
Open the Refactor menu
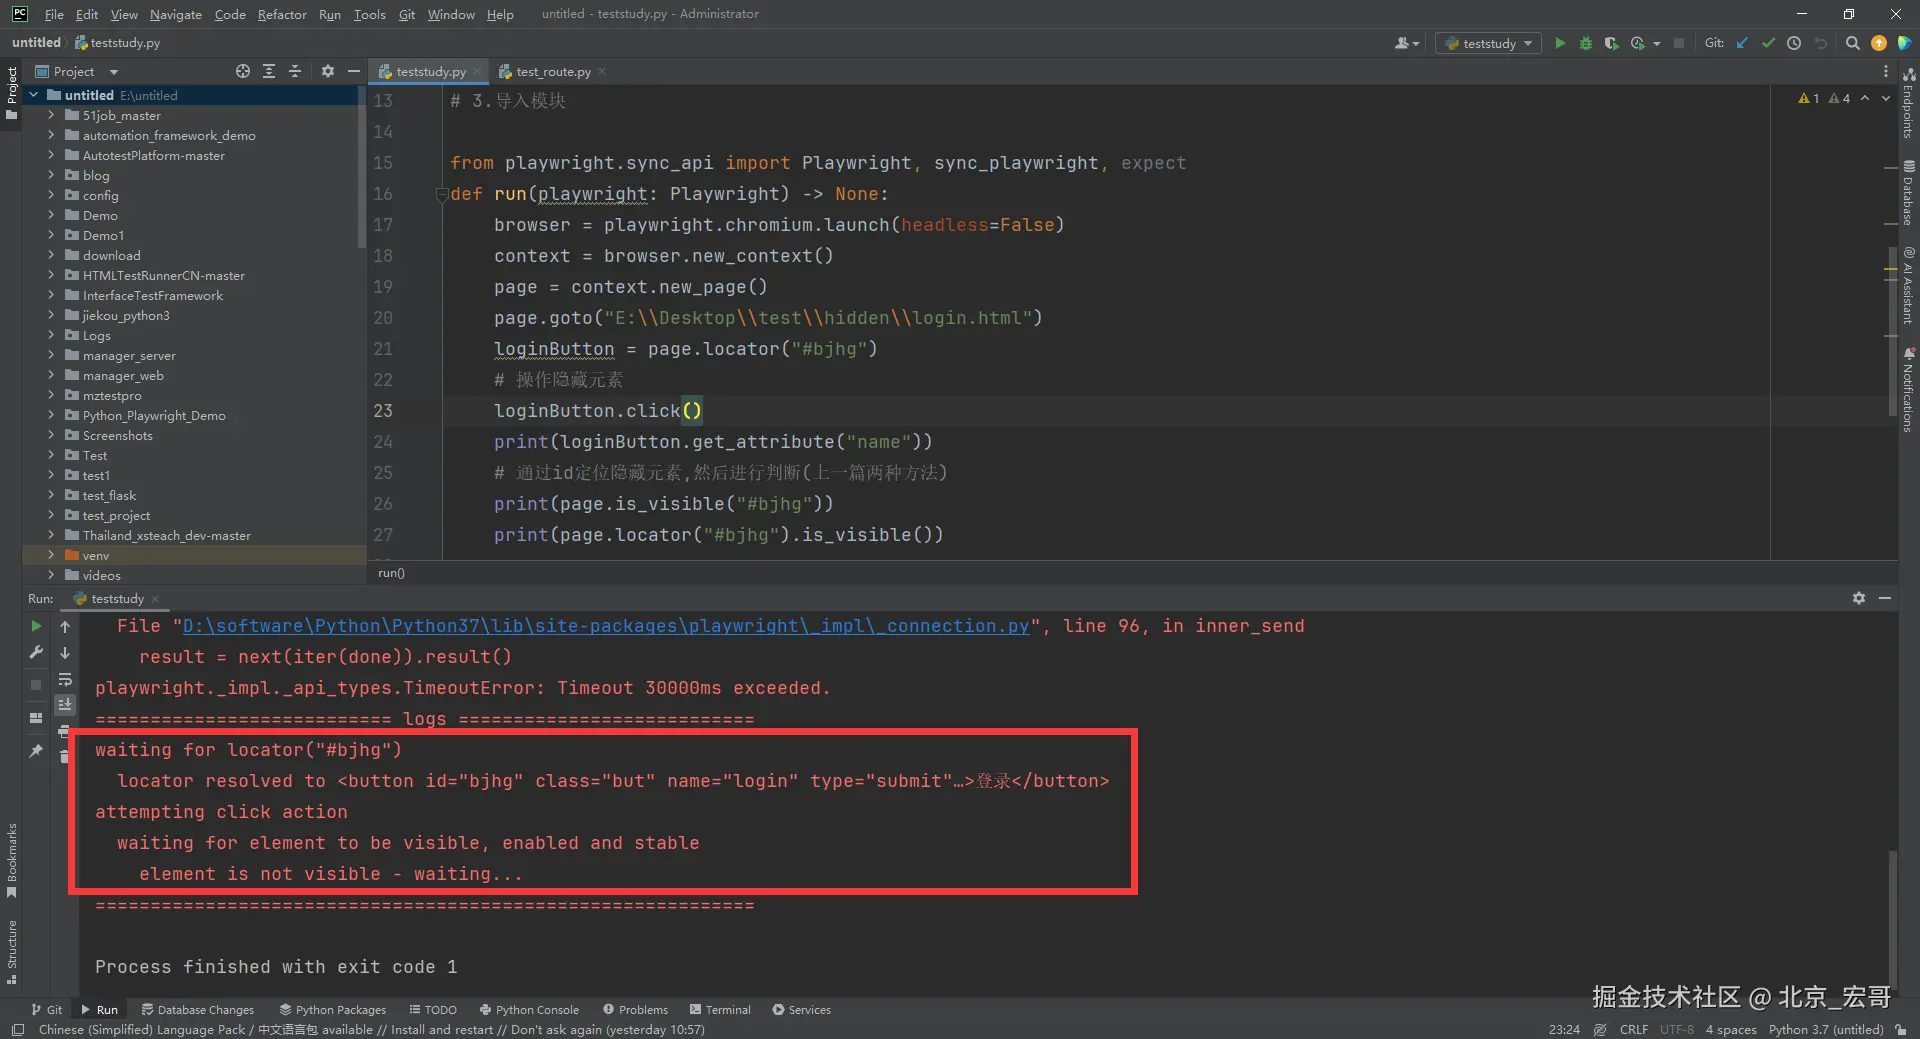point(282,14)
